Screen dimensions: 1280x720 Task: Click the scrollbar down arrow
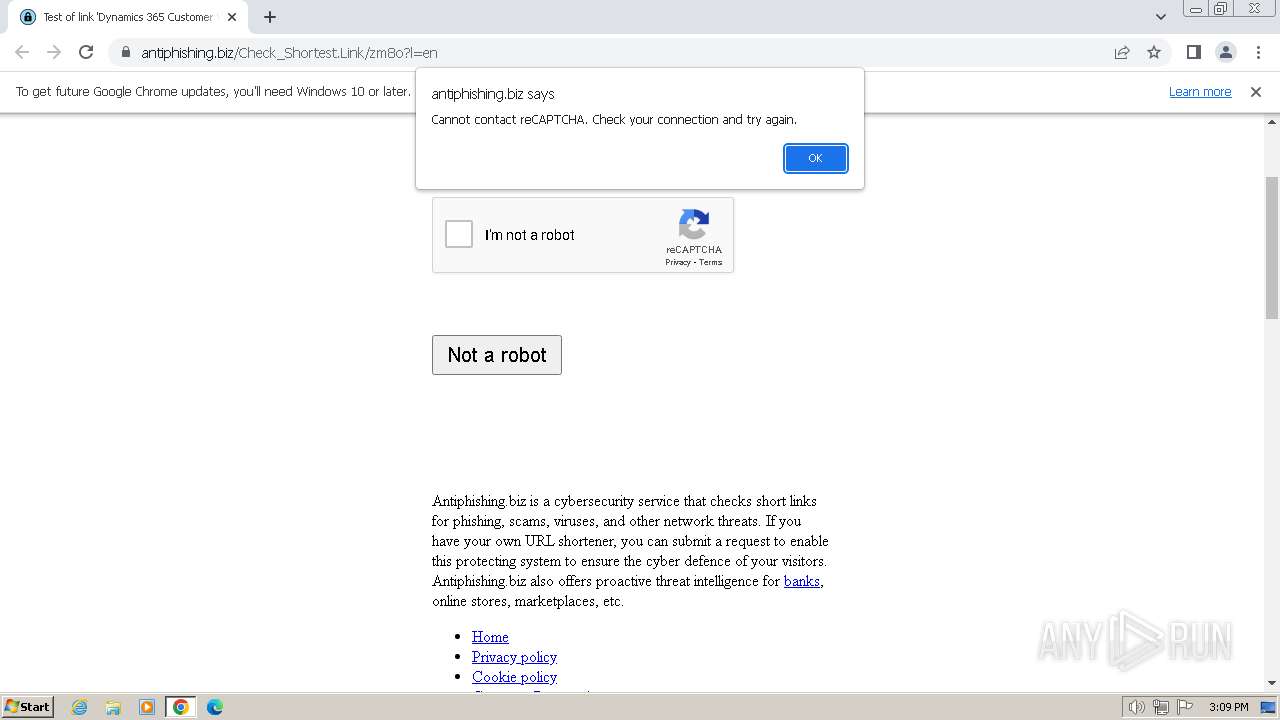coord(1272,683)
